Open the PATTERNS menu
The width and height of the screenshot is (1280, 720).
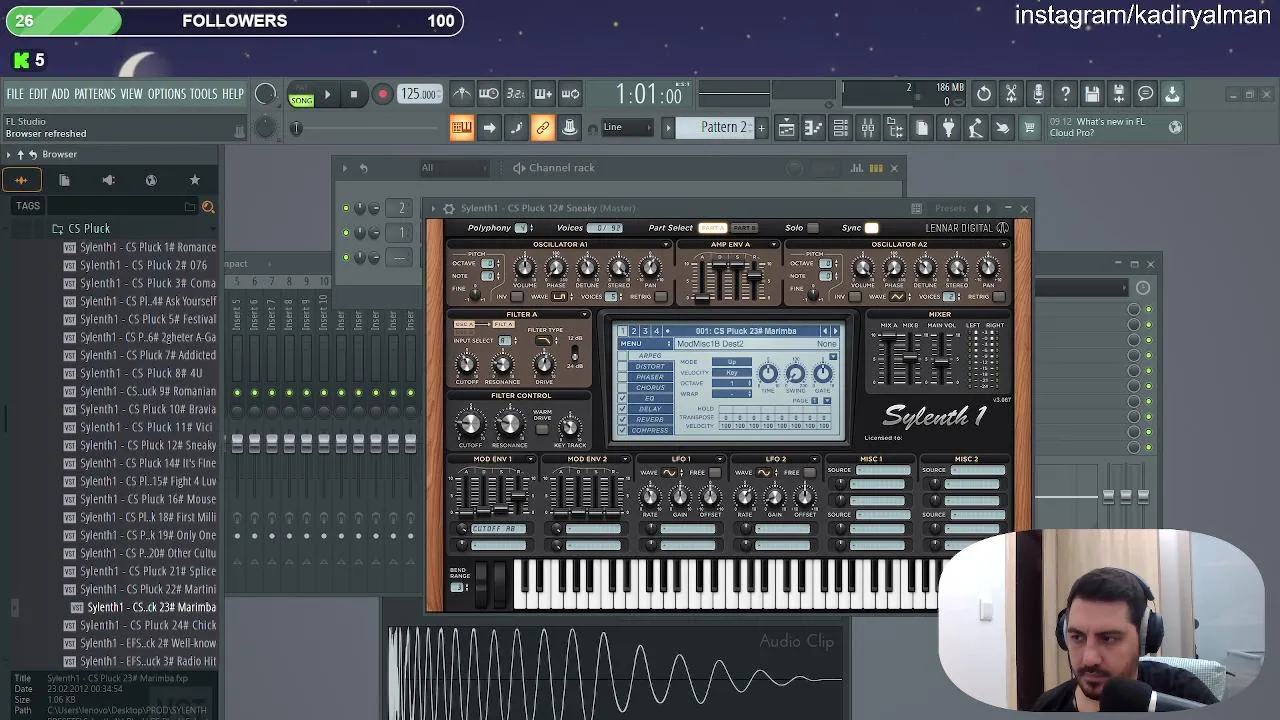95,94
